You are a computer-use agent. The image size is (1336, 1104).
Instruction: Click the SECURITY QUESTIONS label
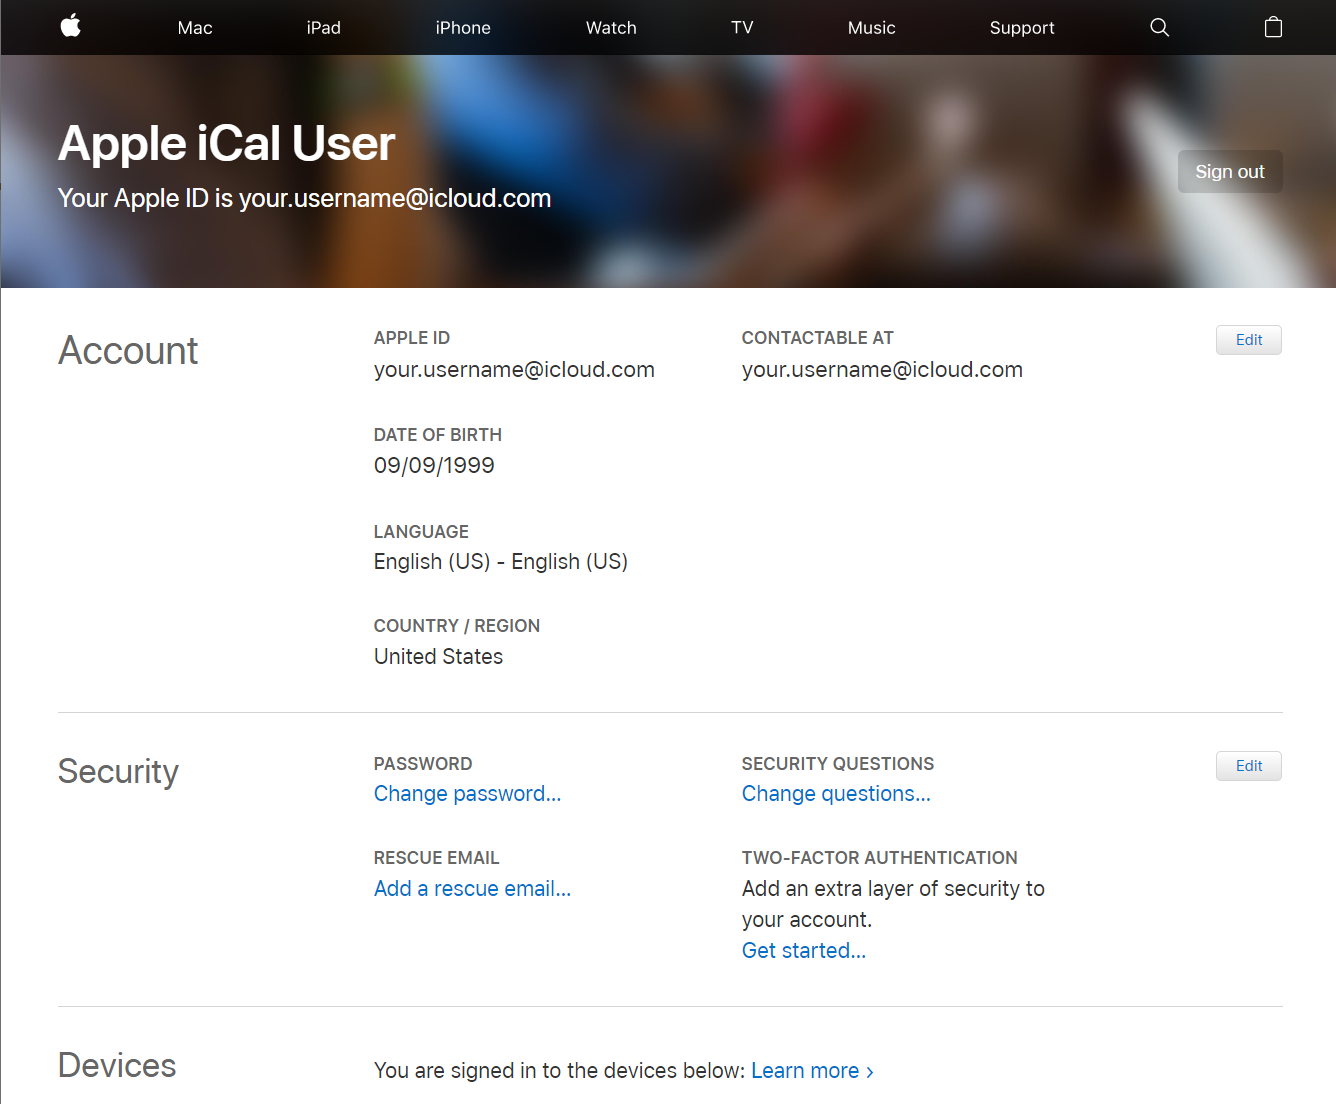[x=838, y=764]
